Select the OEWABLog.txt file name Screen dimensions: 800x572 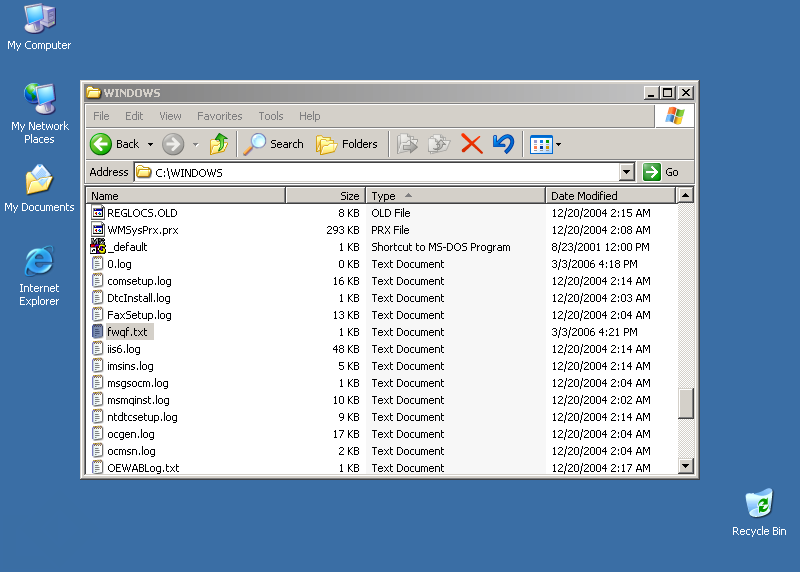point(143,468)
